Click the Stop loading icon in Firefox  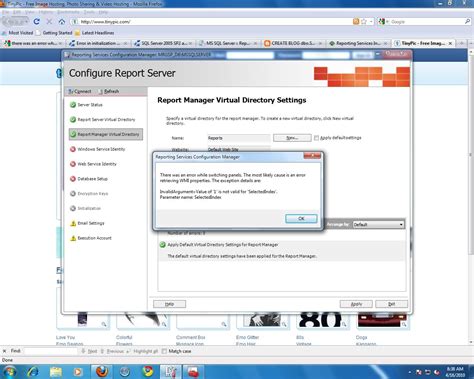(x=49, y=21)
